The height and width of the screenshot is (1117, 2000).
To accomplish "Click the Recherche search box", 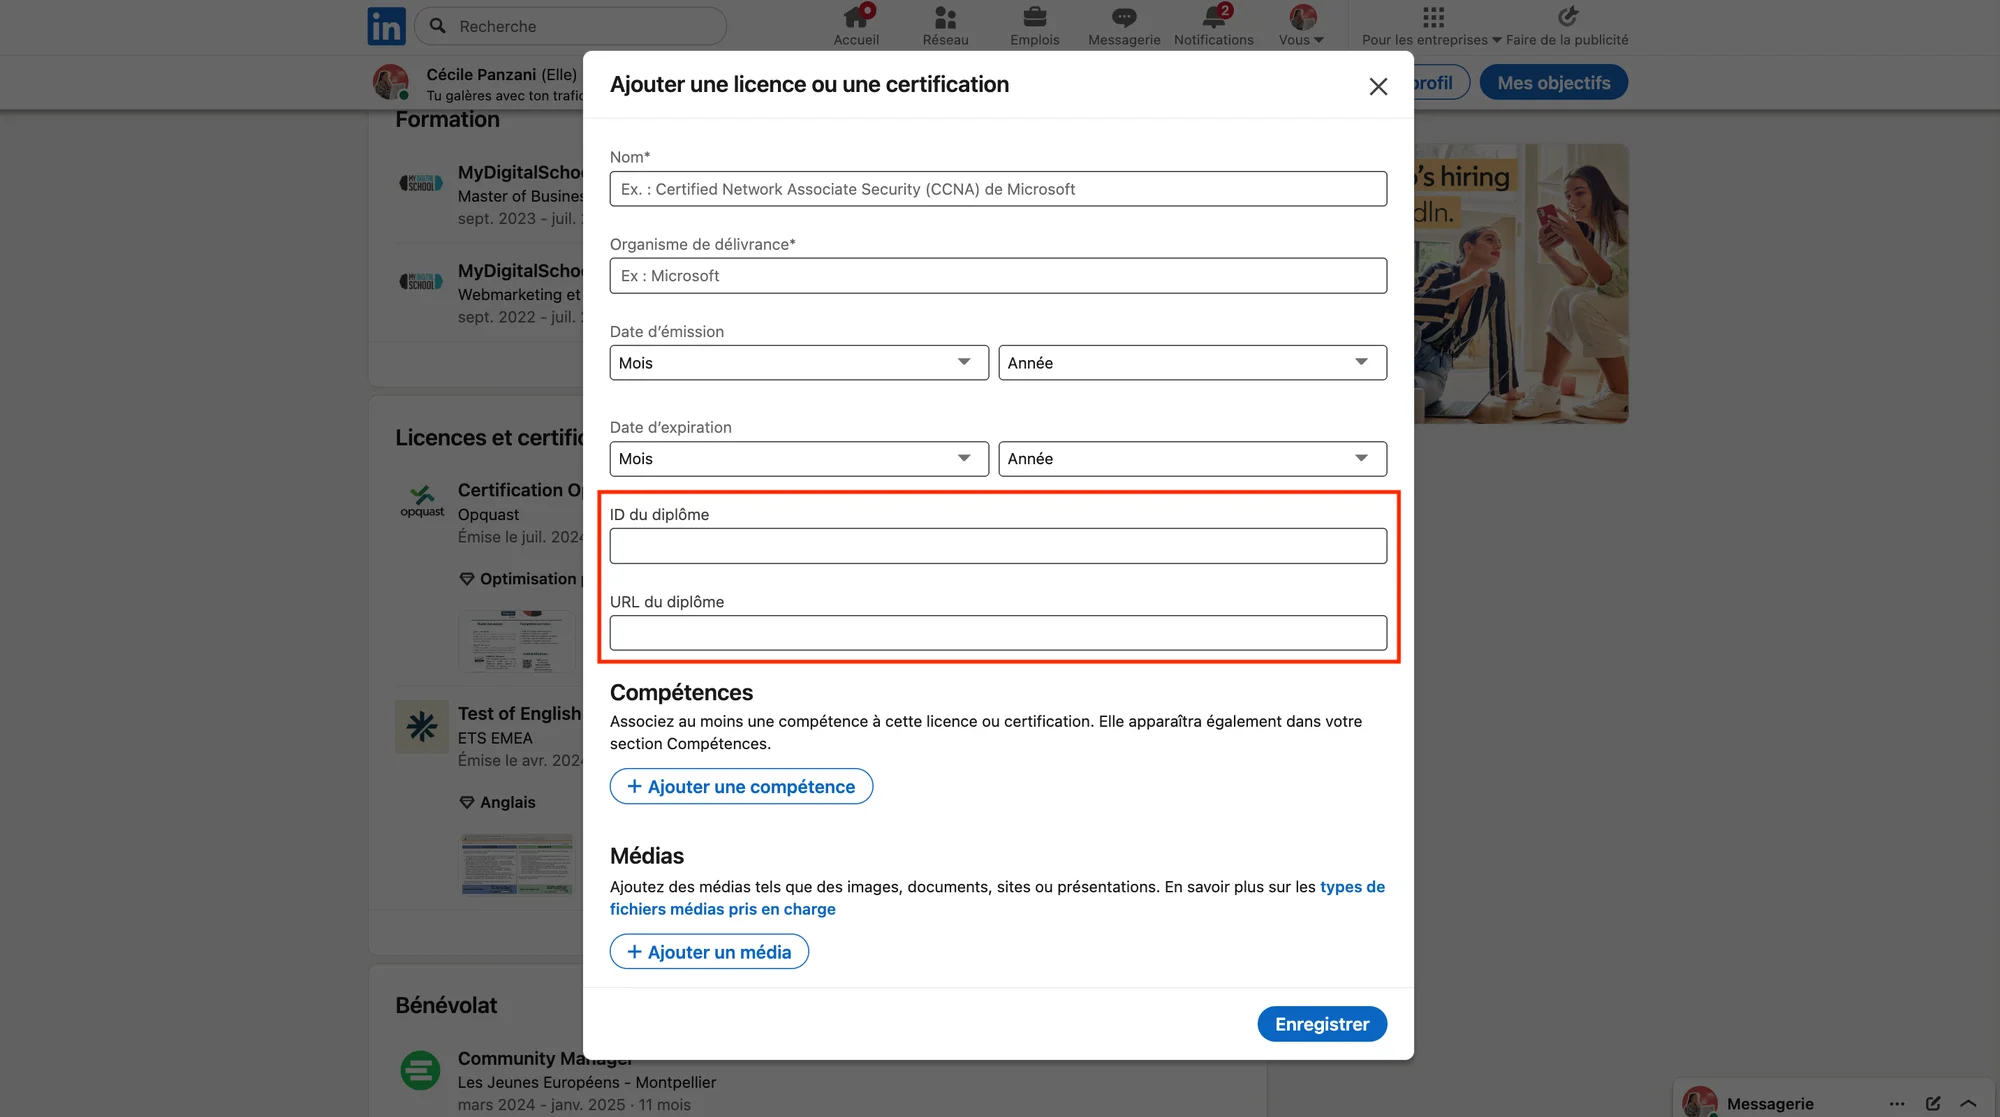I will (x=571, y=26).
